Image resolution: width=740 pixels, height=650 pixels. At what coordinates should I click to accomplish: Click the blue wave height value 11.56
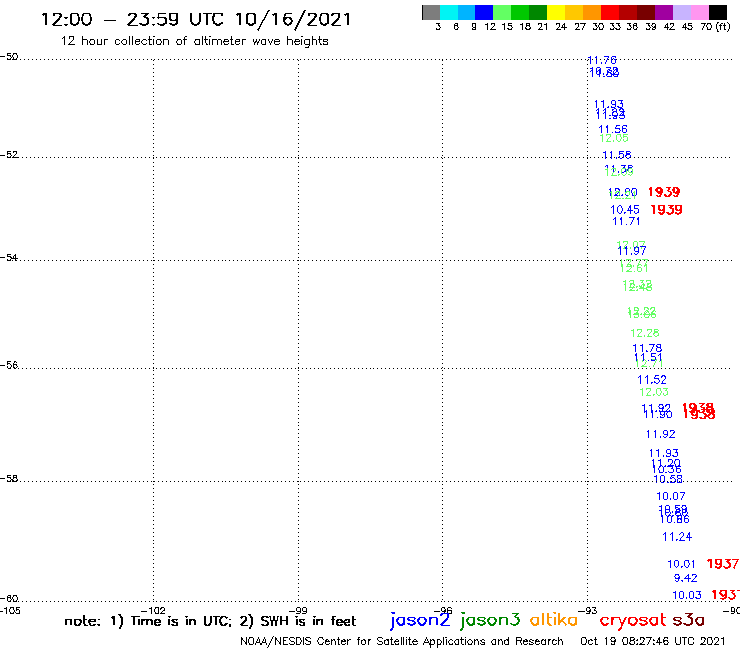(x=613, y=129)
